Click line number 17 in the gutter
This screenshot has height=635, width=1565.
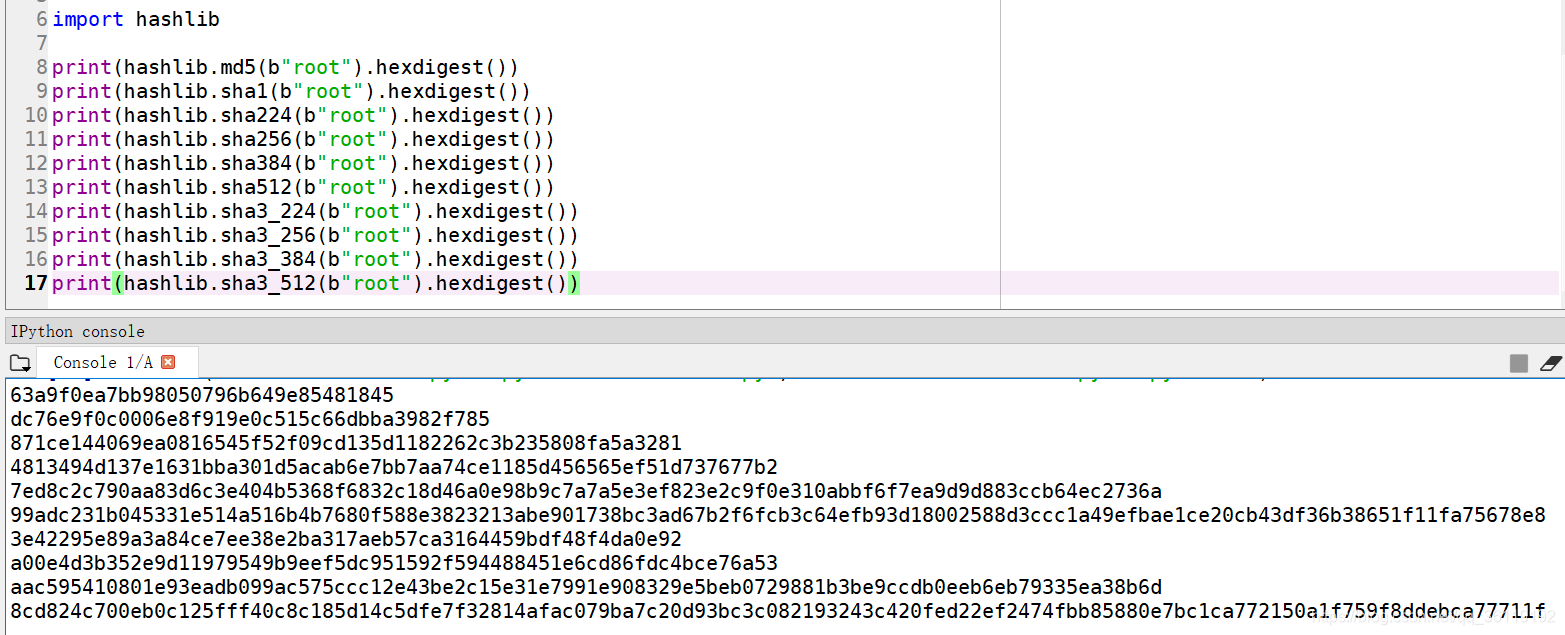tap(36, 283)
